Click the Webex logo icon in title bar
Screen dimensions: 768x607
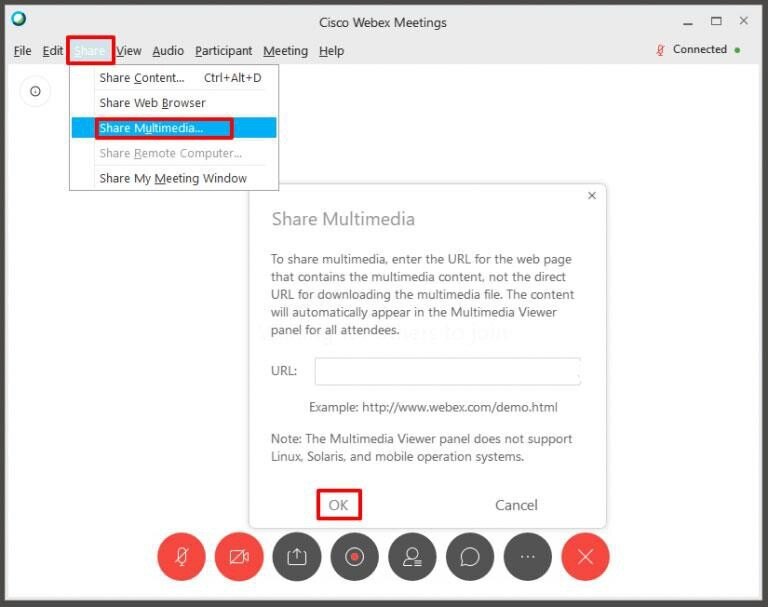tap(19, 19)
